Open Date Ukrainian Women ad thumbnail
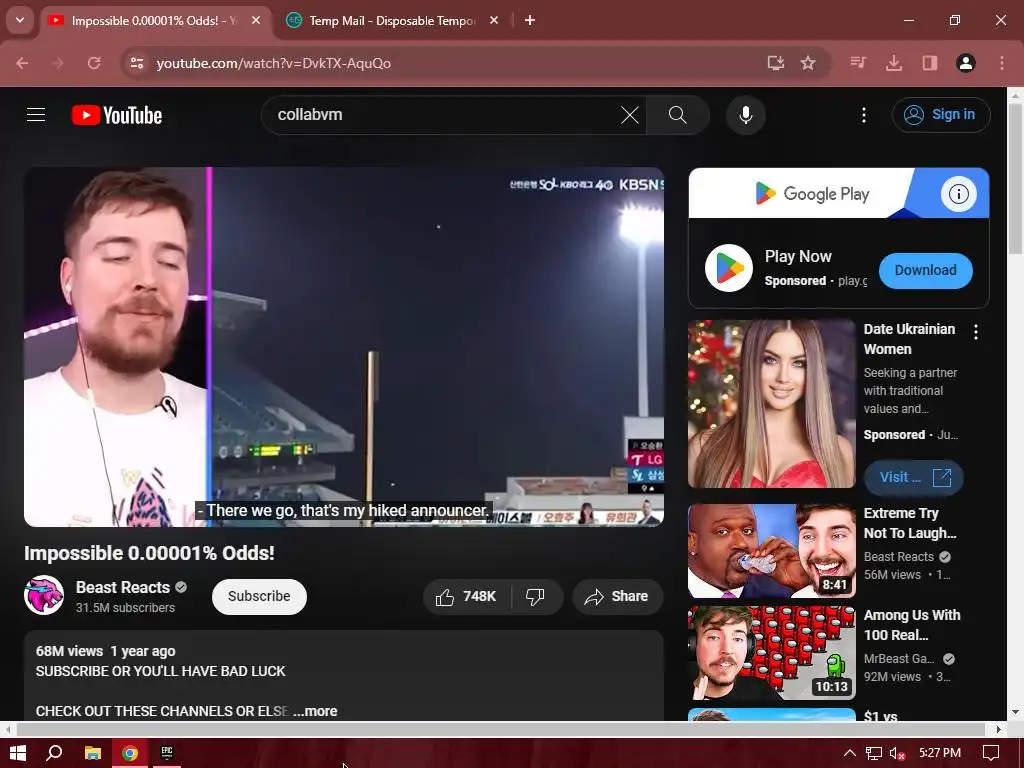 (771, 404)
